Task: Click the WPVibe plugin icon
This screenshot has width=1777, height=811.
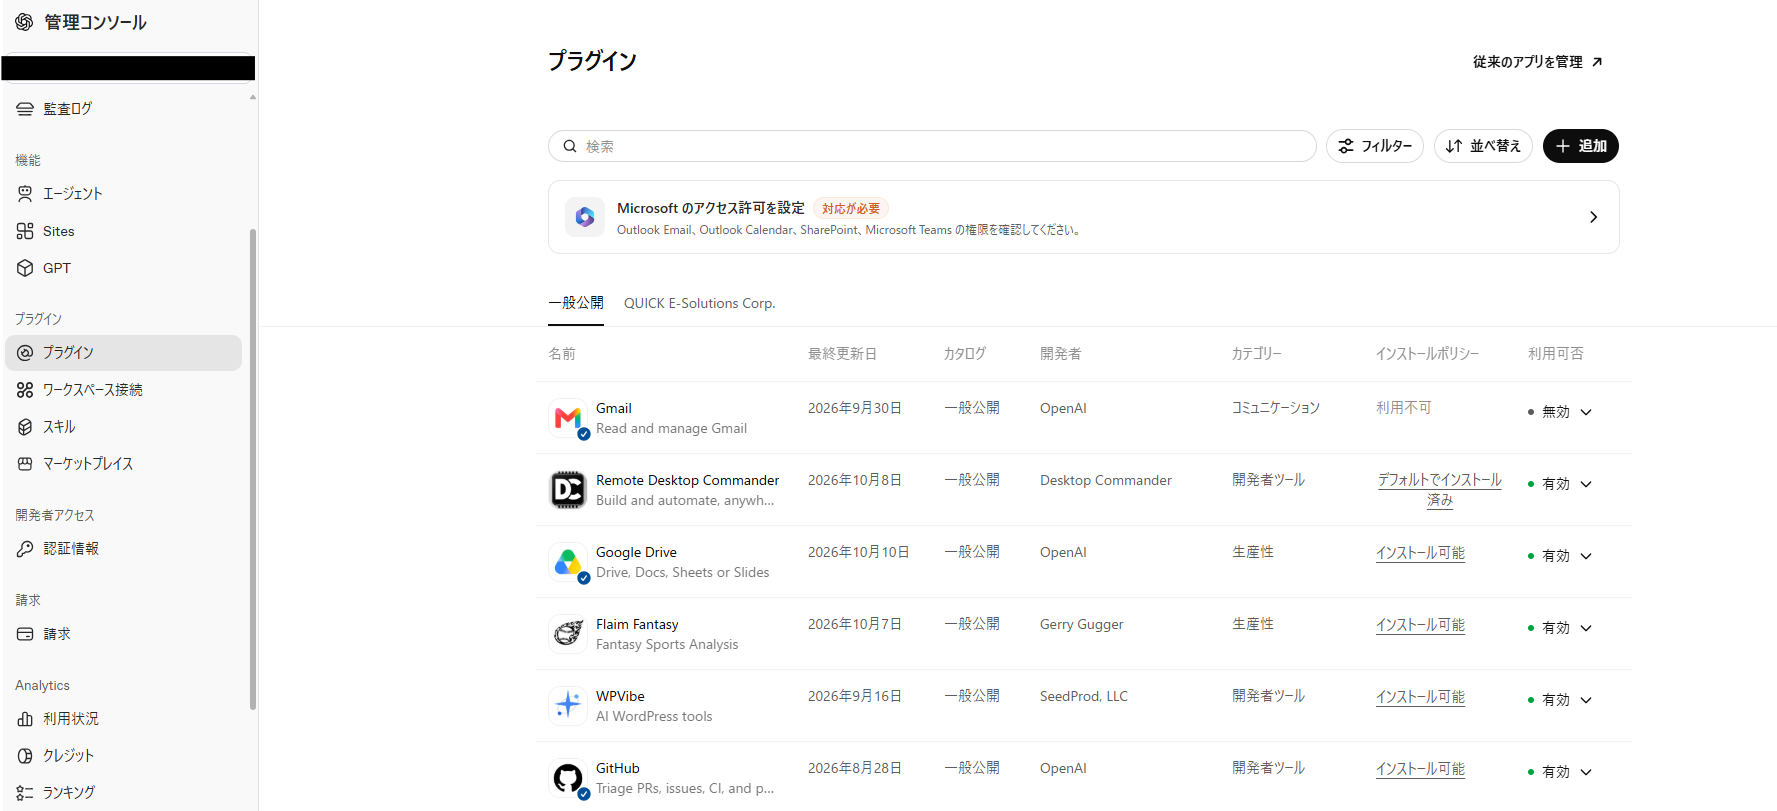Action: 568,706
